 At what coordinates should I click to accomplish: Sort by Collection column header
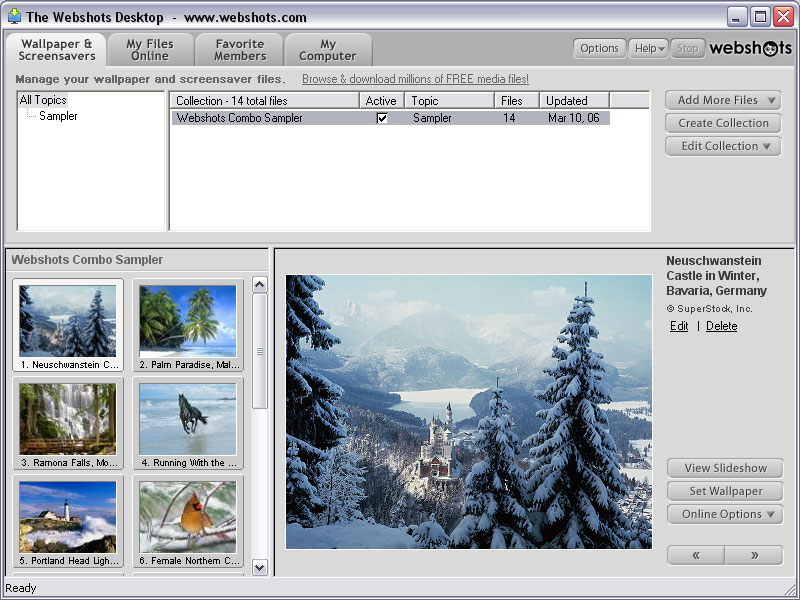click(264, 101)
